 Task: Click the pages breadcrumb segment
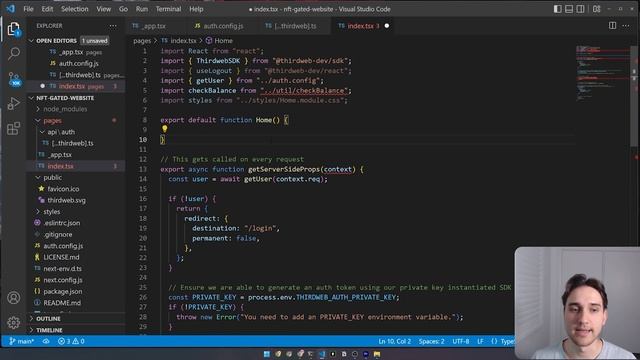point(142,41)
